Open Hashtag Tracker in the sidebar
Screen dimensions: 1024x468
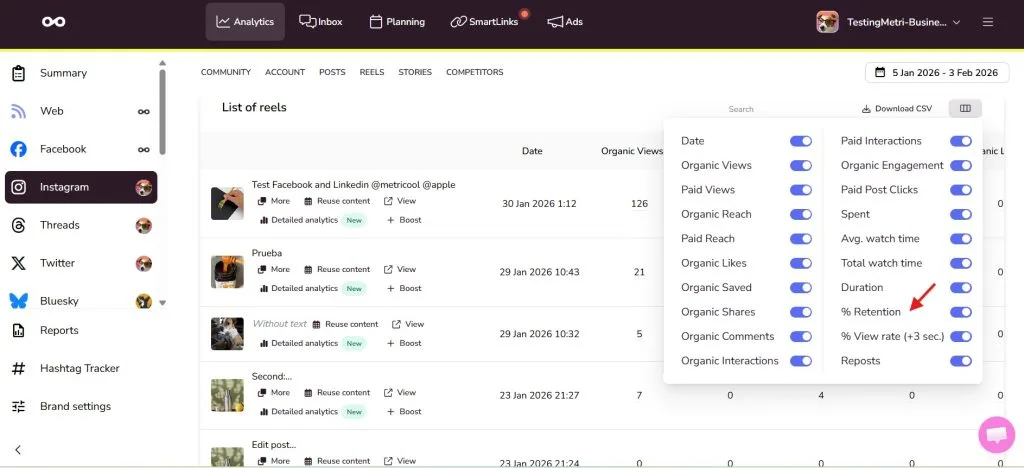(79, 368)
